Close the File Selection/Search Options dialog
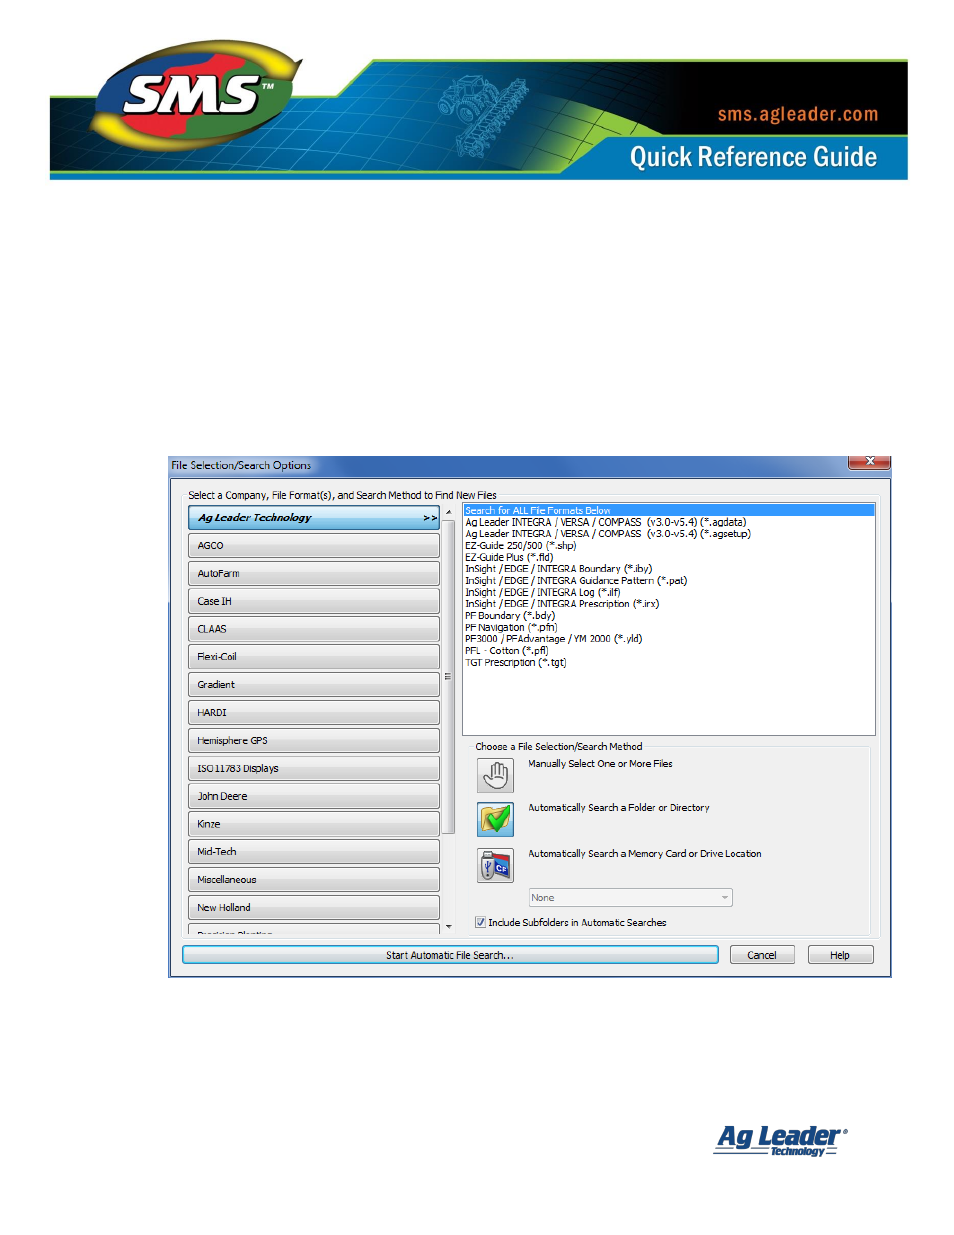 tap(869, 462)
